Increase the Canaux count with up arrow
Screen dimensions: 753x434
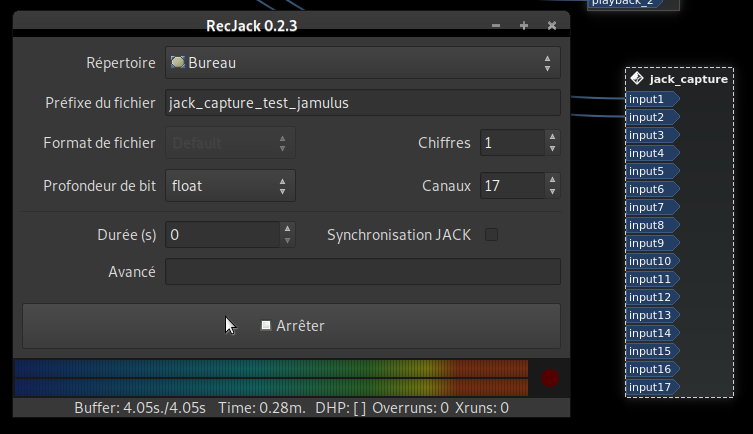coord(552,180)
